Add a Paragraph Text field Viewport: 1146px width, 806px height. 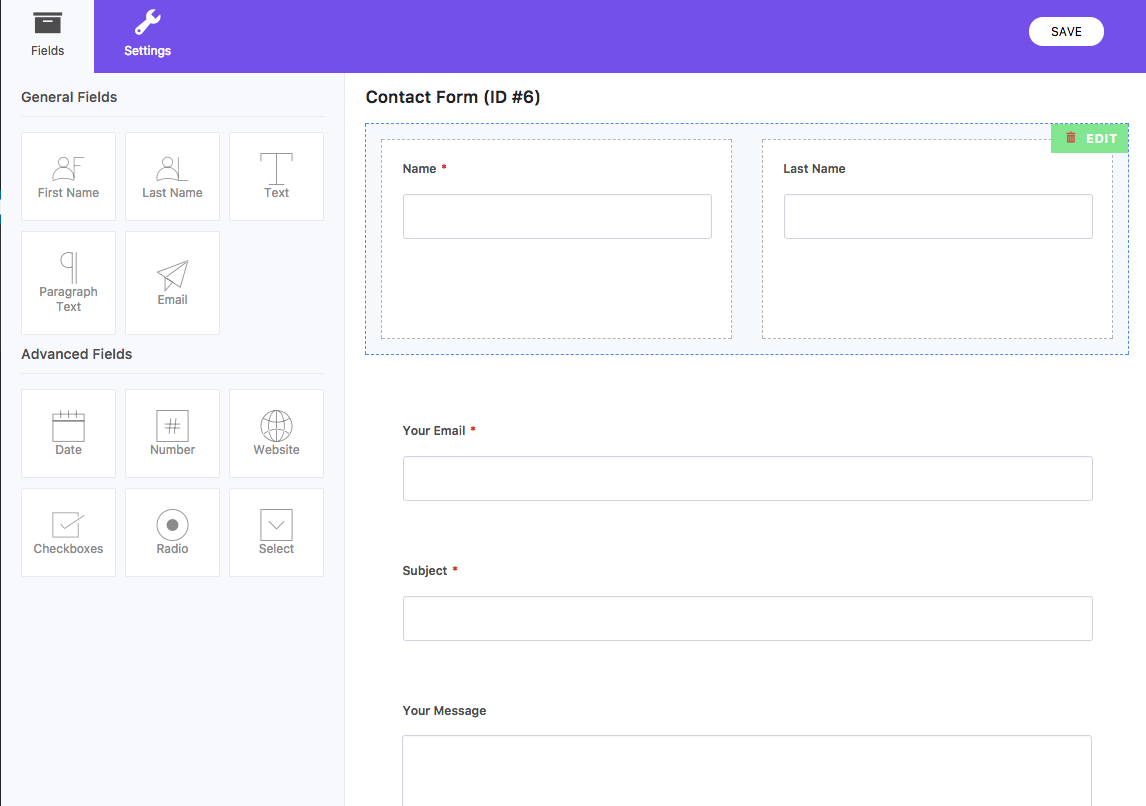tap(69, 283)
